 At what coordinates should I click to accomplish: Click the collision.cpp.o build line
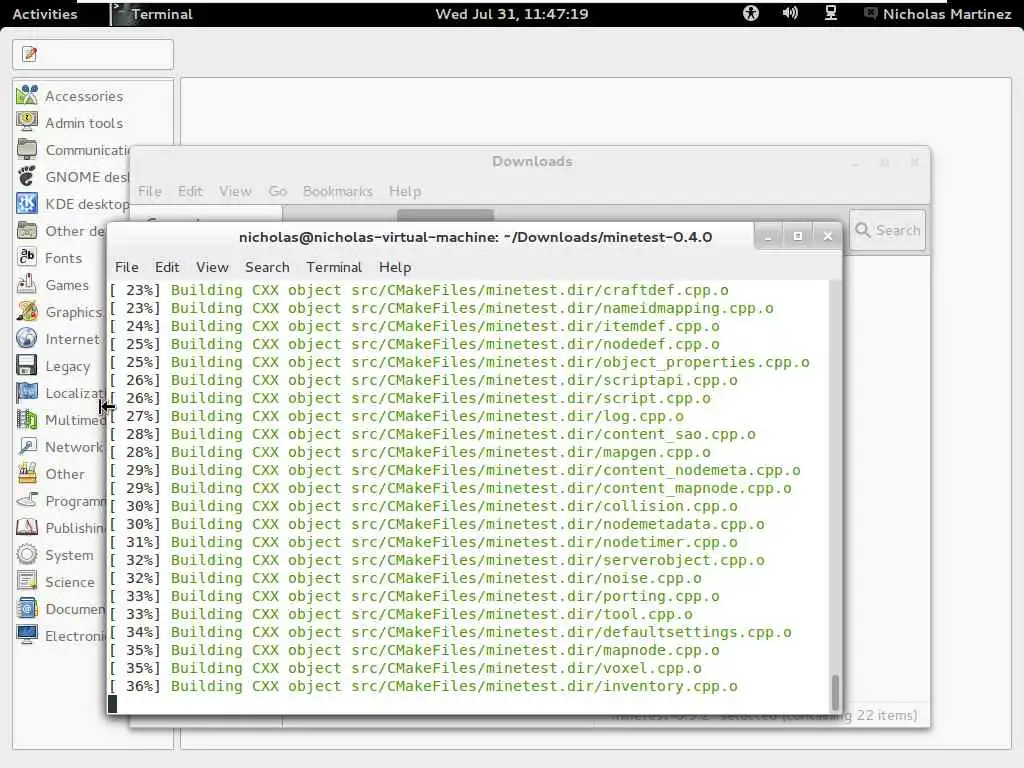(x=423, y=506)
